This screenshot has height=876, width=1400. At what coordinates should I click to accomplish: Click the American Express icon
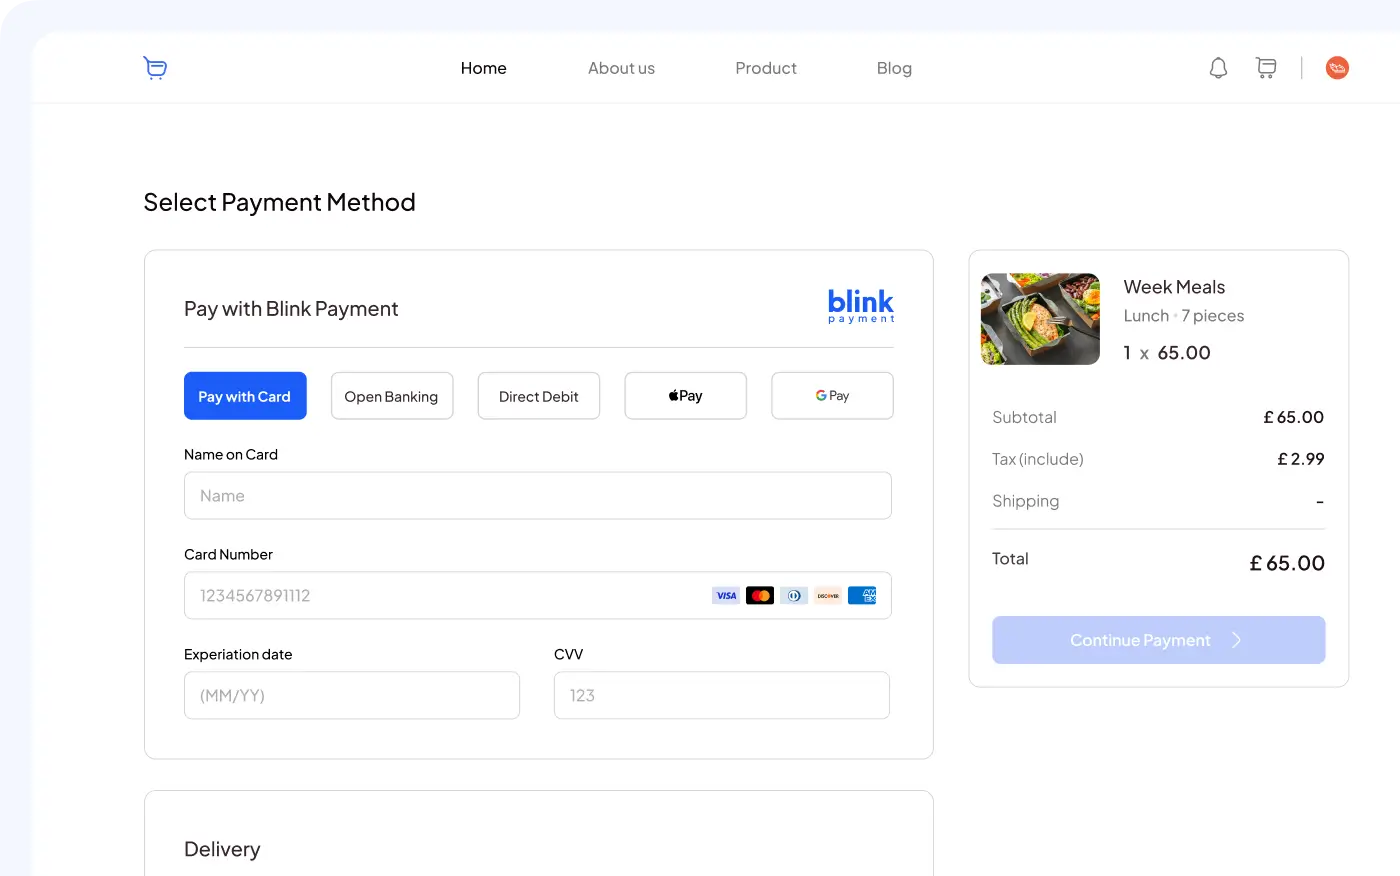click(x=862, y=596)
